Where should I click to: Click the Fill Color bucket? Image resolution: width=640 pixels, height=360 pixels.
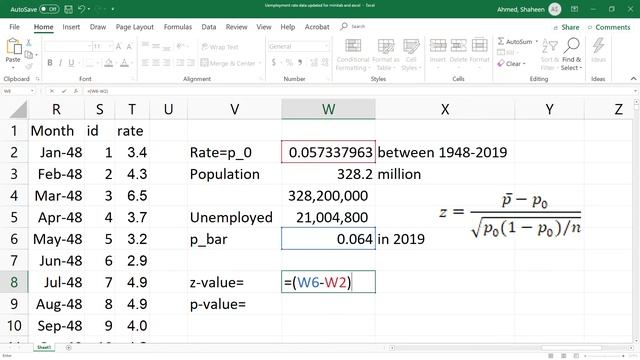pos(109,63)
